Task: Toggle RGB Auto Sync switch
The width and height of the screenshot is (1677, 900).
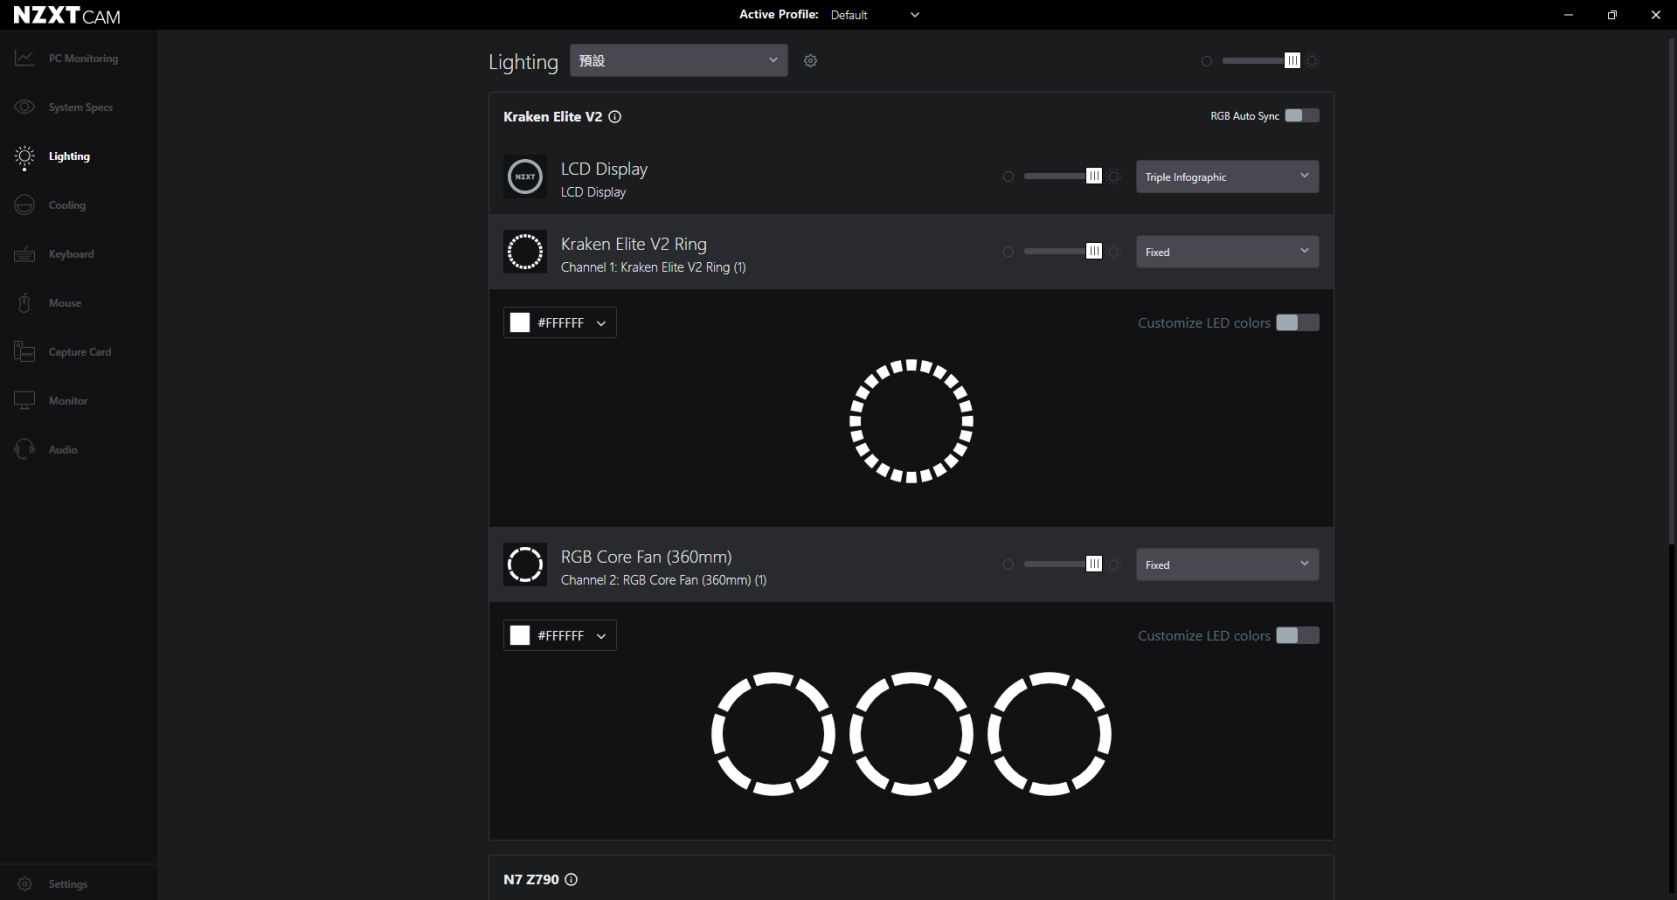Action: tap(1301, 116)
